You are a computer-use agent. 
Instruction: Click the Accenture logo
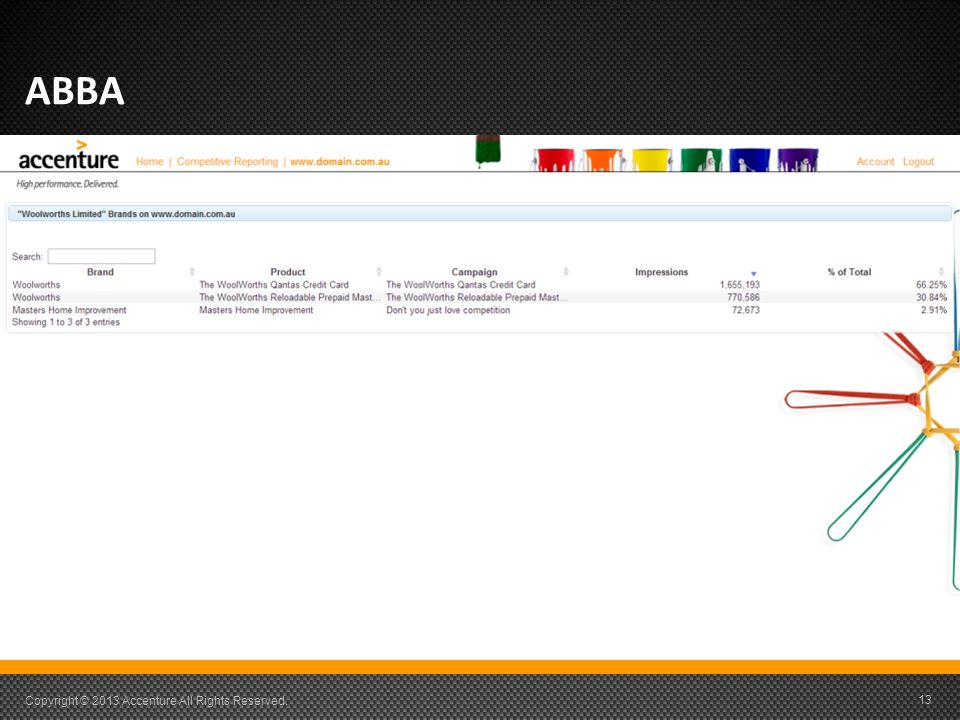[69, 156]
